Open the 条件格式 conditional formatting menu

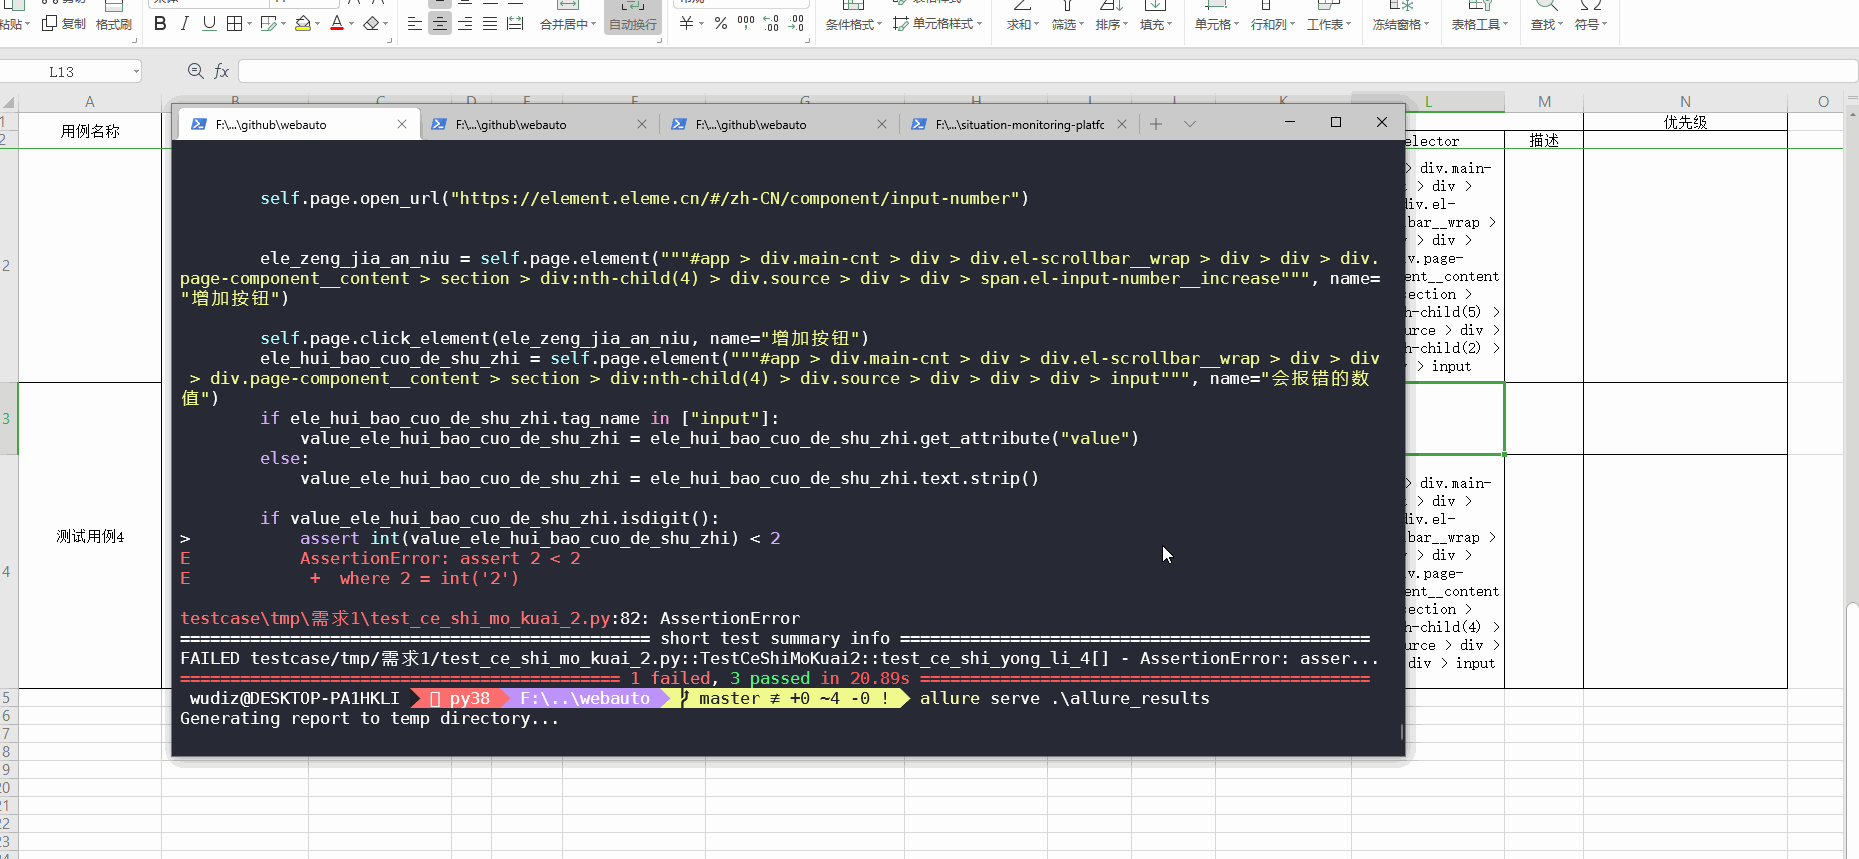coord(853,24)
